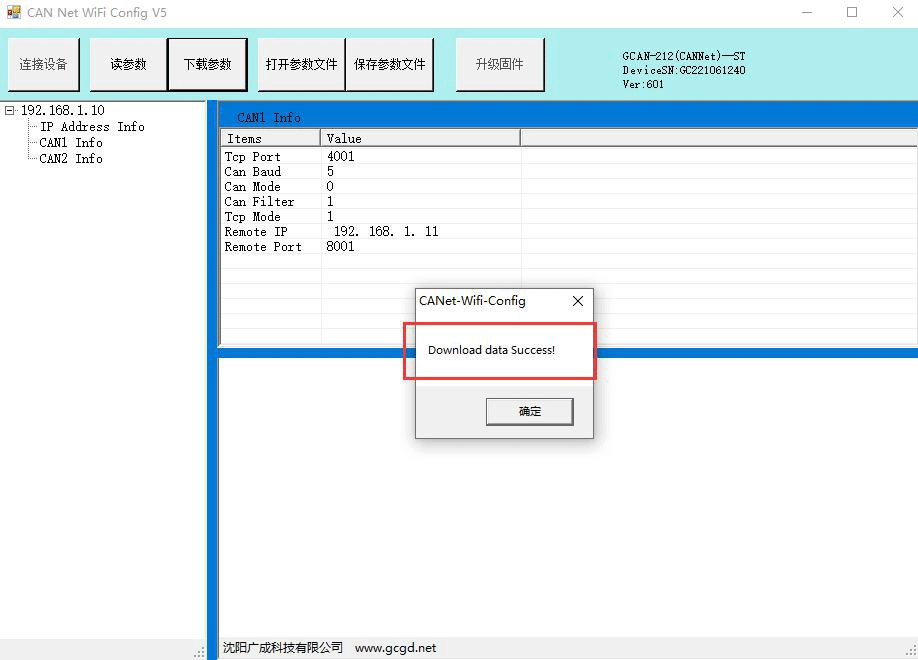
Task: Click the app icon in title bar
Action: (x=14, y=13)
